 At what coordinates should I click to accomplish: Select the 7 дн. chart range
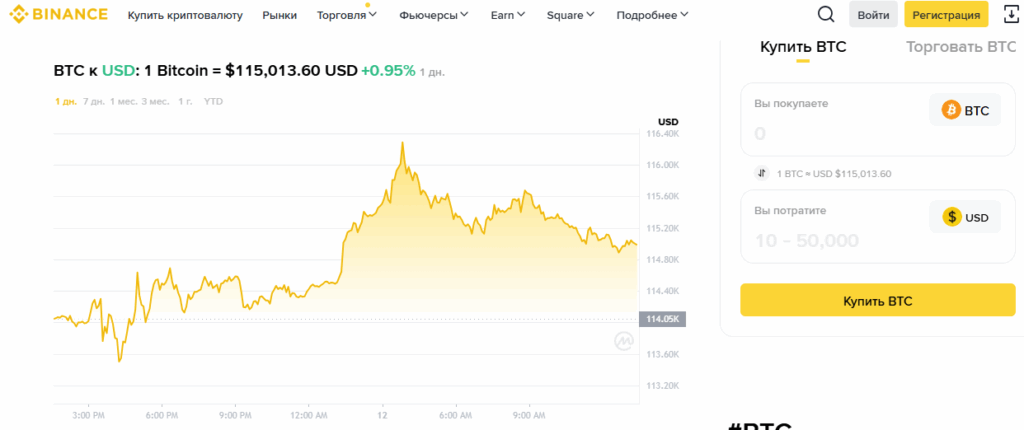click(x=94, y=101)
